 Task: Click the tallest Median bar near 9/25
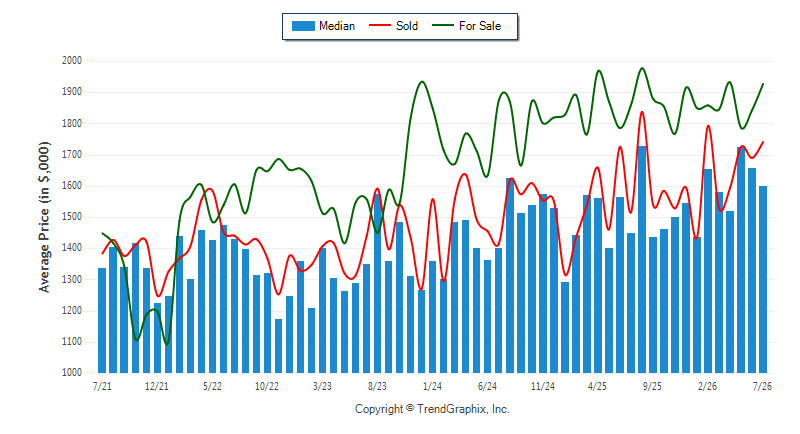[x=642, y=260]
